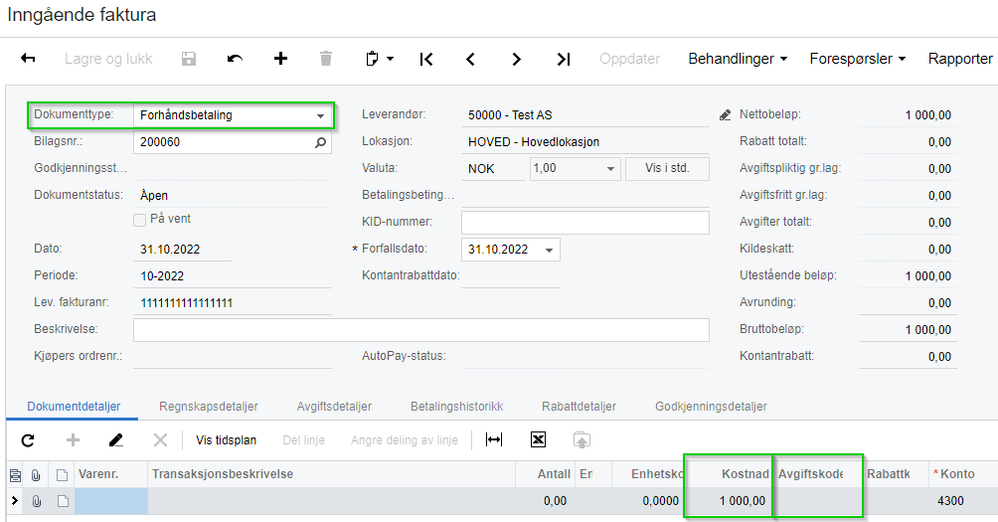998x522 pixels.
Task: Click the edit pencil icon in the grid toolbar
Action: click(x=116, y=440)
